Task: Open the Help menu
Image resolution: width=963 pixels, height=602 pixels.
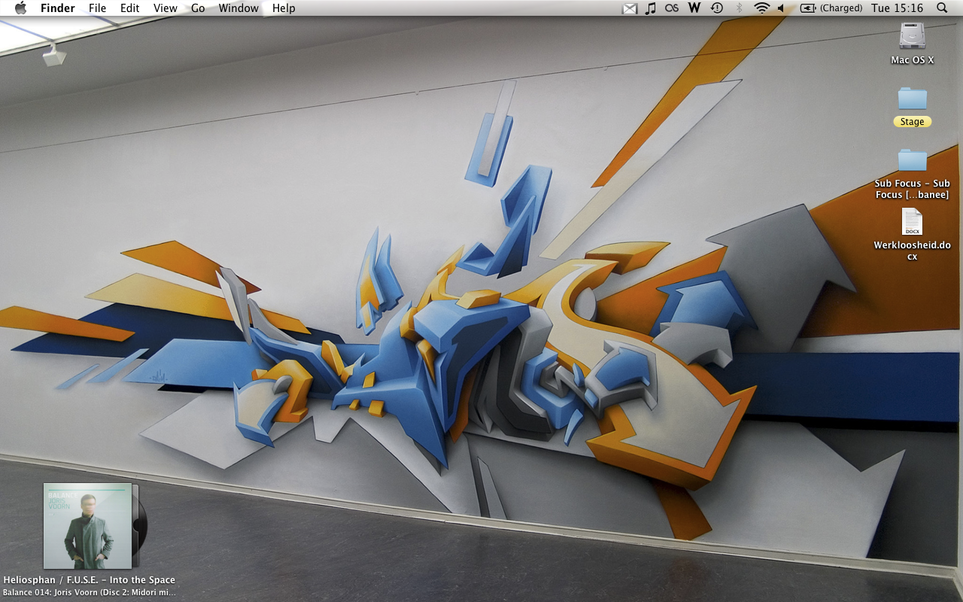Action: click(x=284, y=8)
